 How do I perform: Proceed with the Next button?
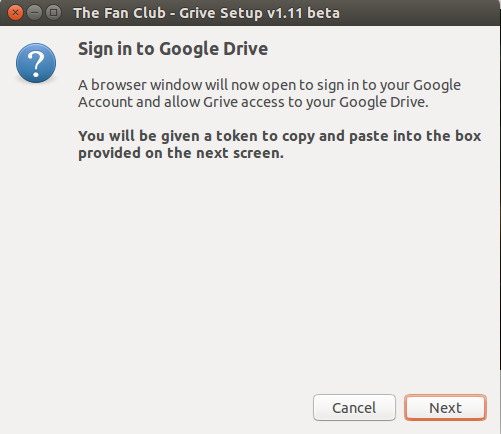coord(445,407)
